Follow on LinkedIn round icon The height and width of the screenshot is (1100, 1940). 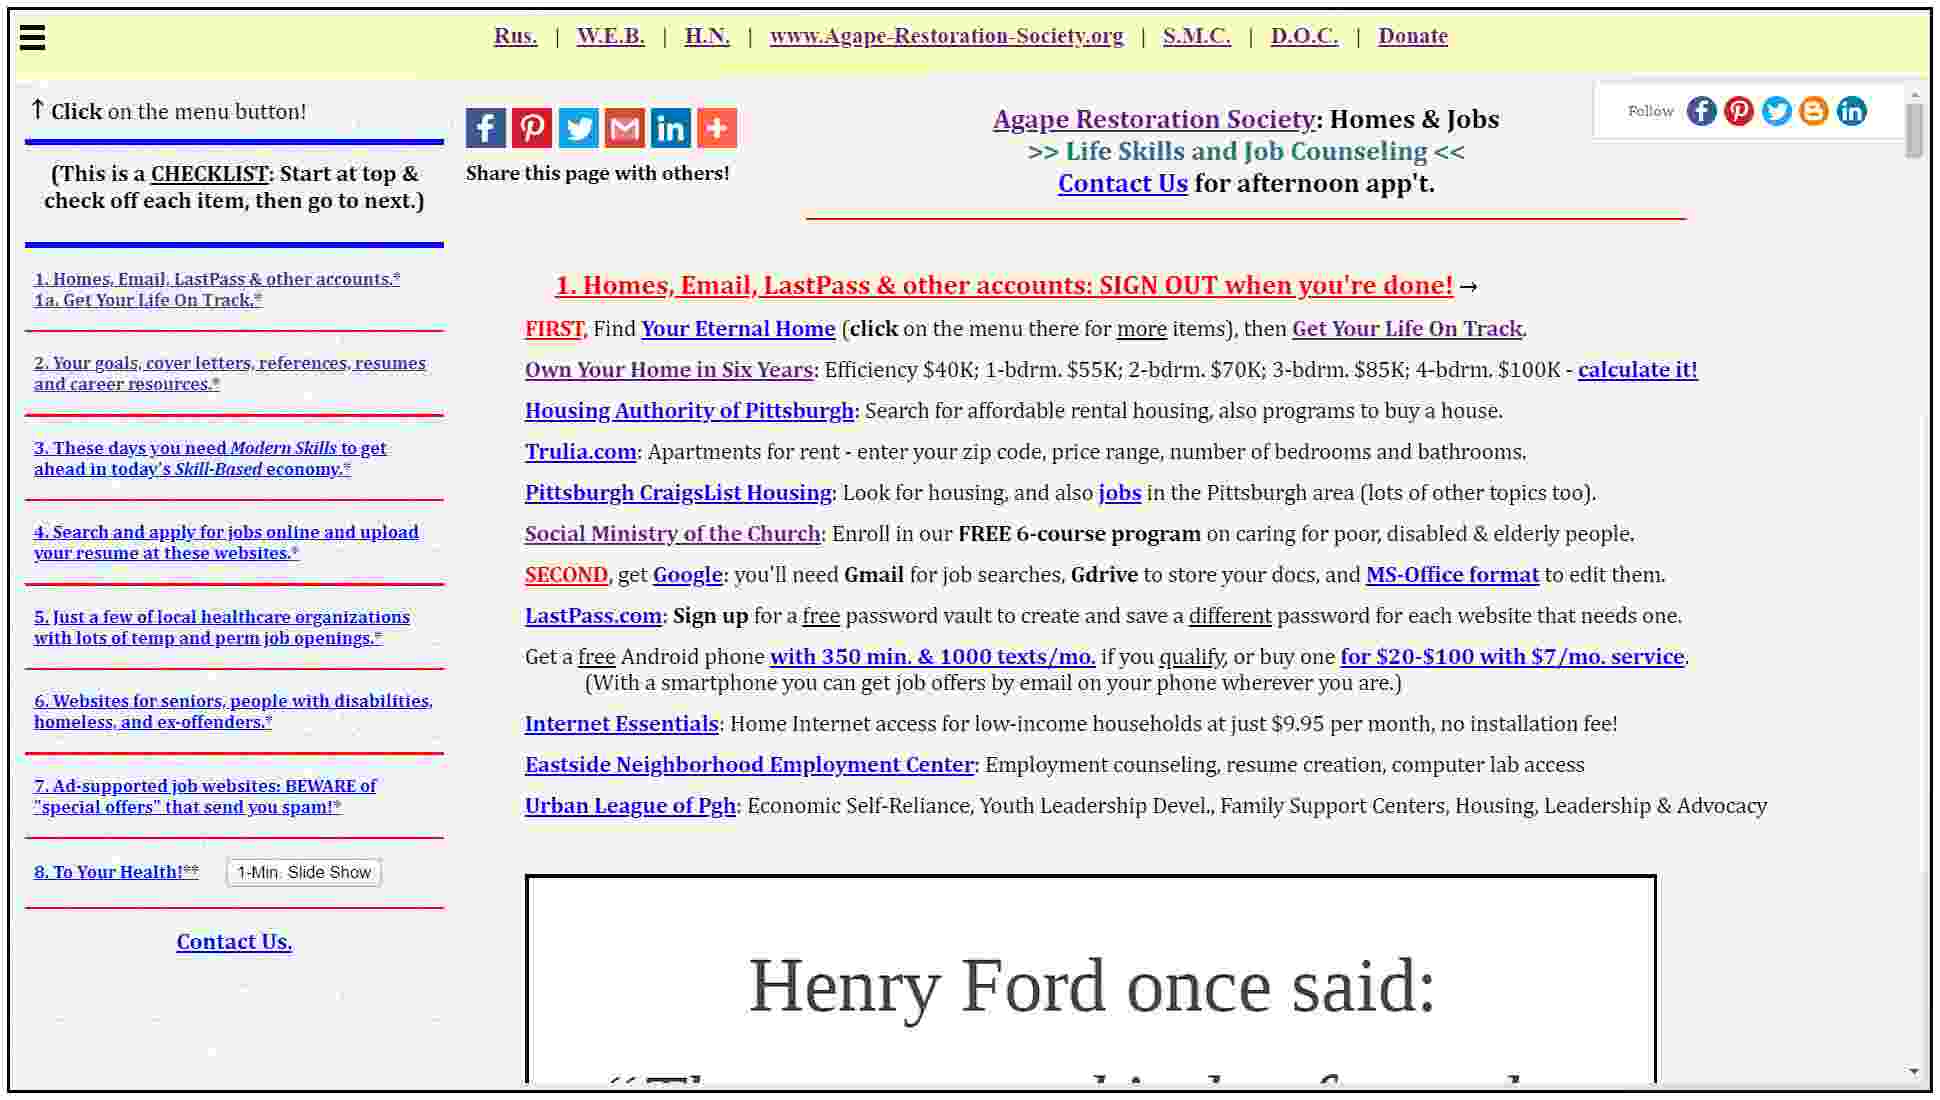pos(1851,111)
